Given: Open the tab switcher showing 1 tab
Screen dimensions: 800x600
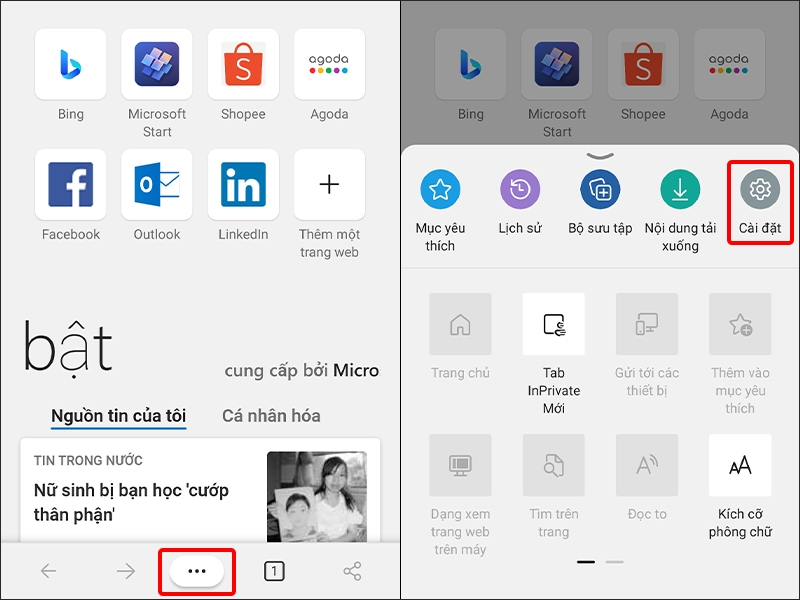Looking at the screenshot, I should click(x=275, y=570).
